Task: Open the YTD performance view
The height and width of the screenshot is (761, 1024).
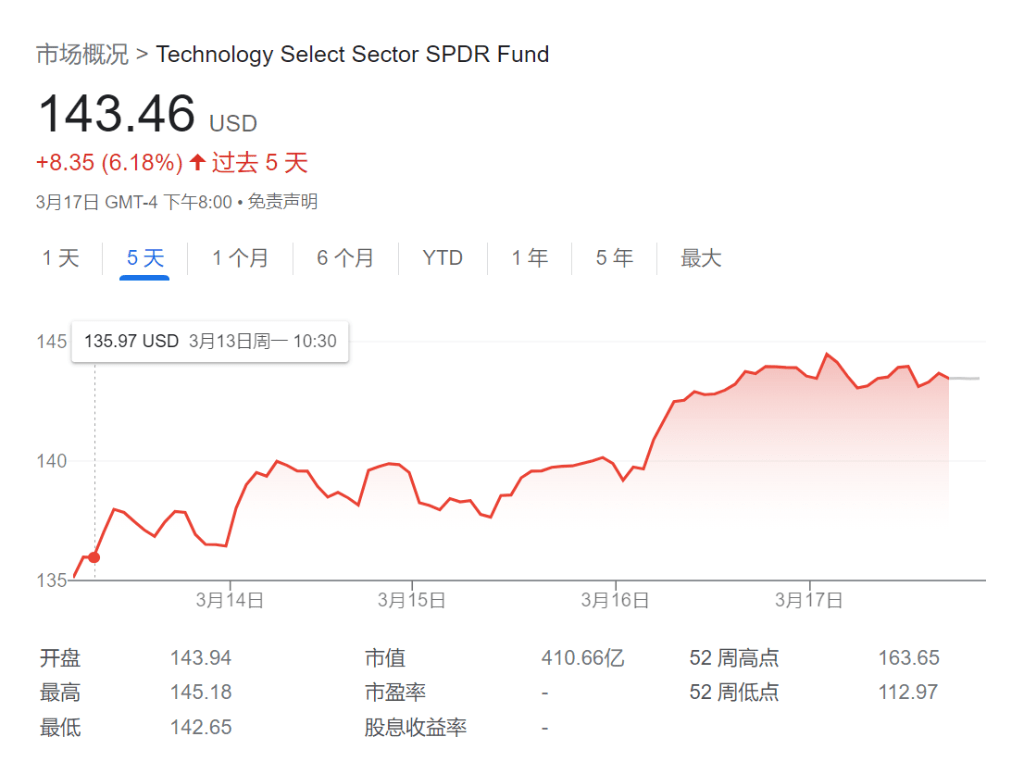Action: tap(442, 258)
